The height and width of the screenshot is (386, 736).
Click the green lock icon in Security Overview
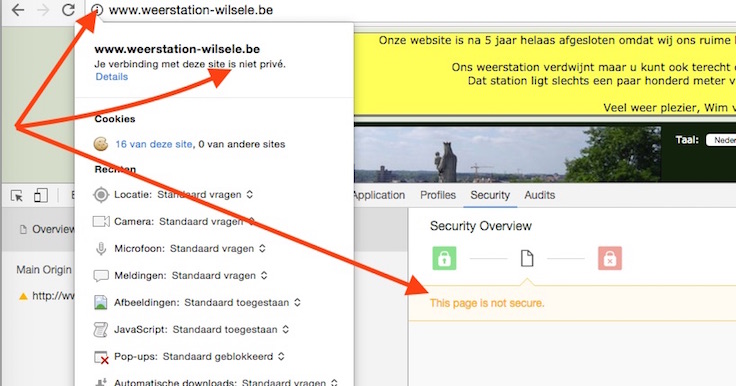444,258
